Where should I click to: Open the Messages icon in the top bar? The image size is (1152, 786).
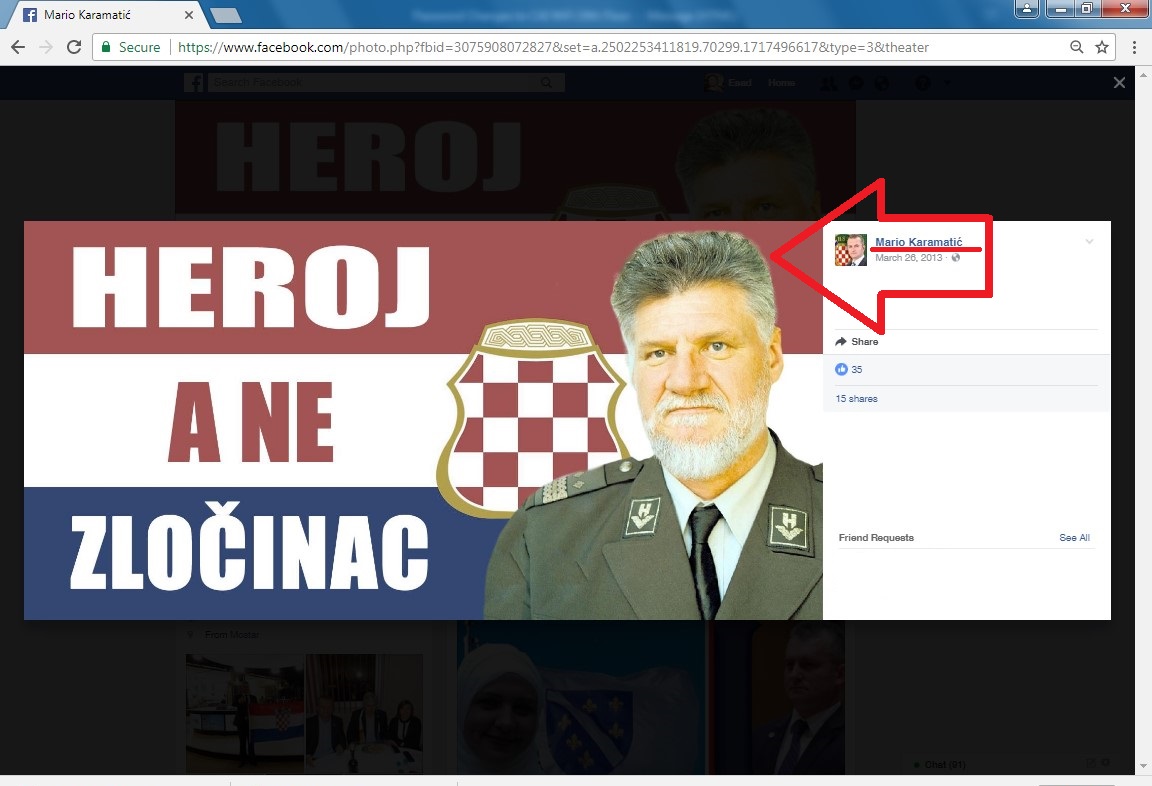(855, 83)
